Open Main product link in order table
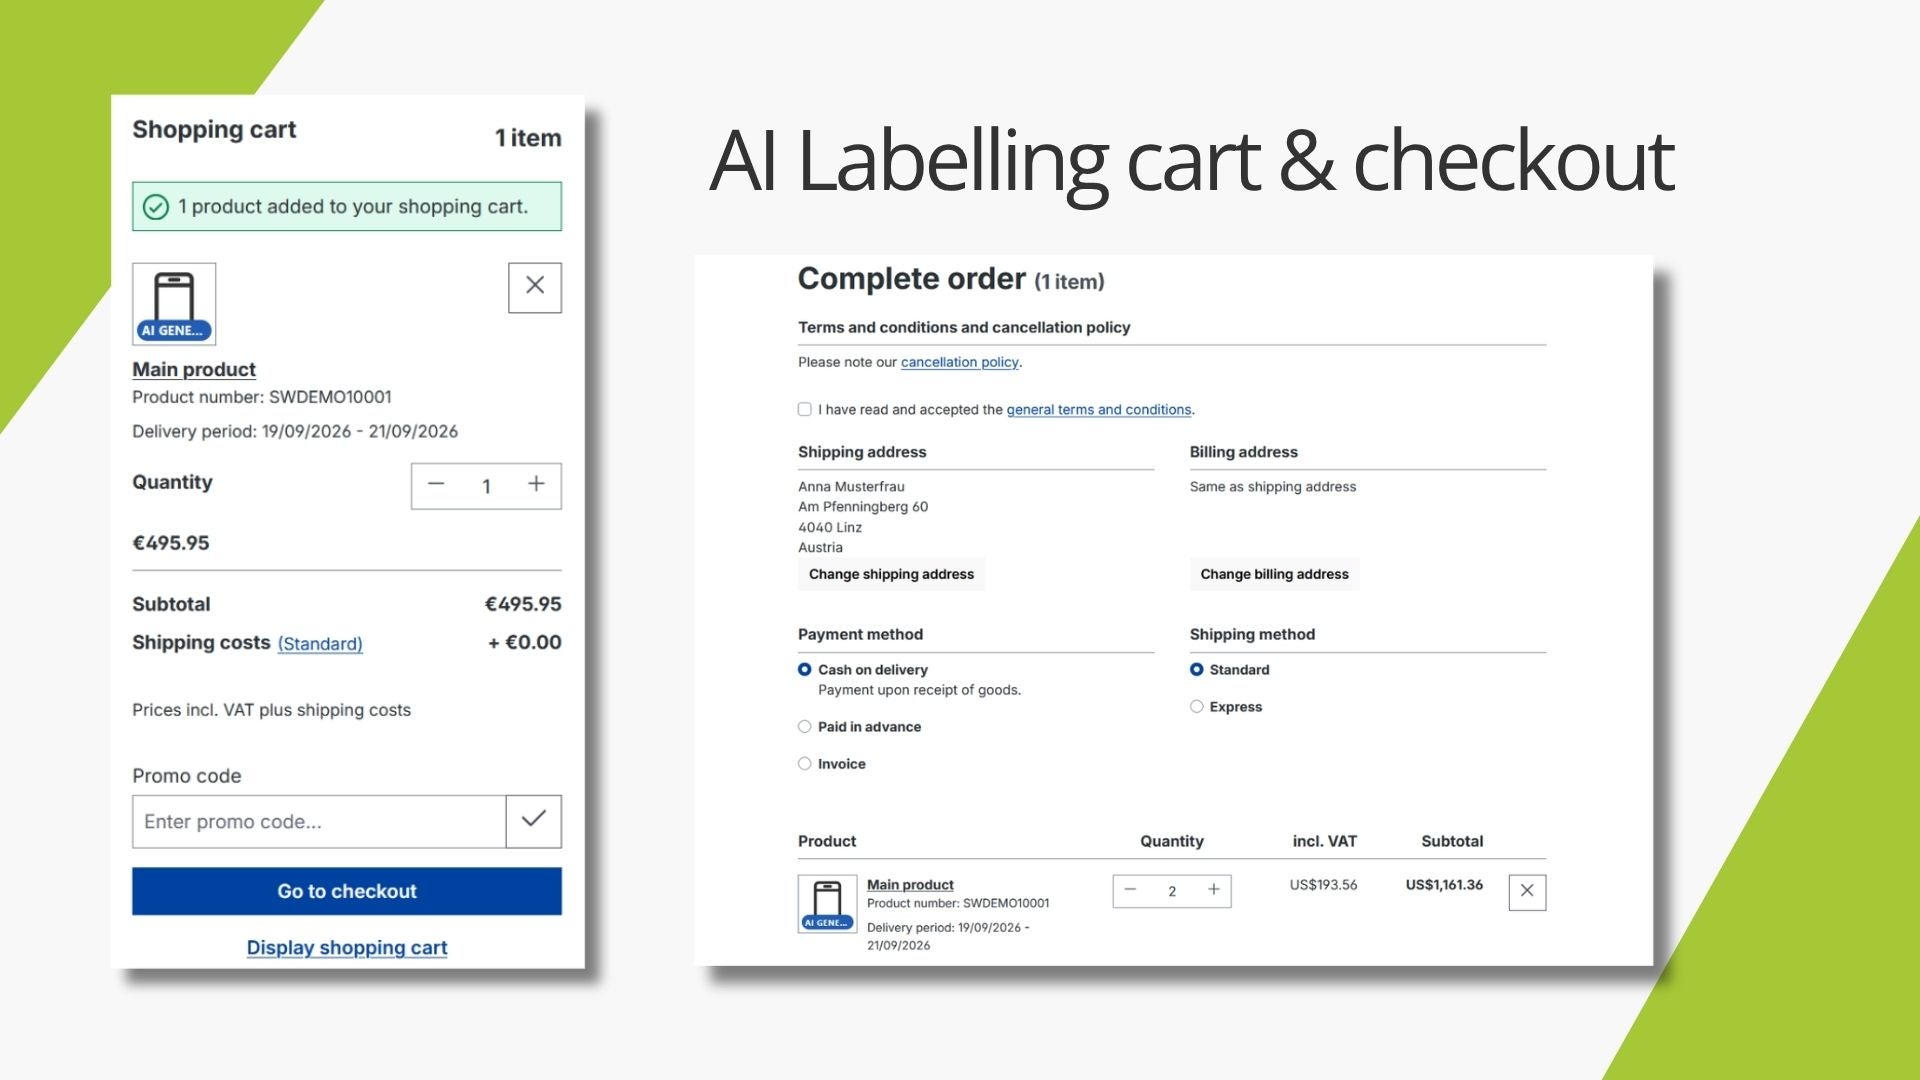The height and width of the screenshot is (1080, 1920). click(x=910, y=884)
